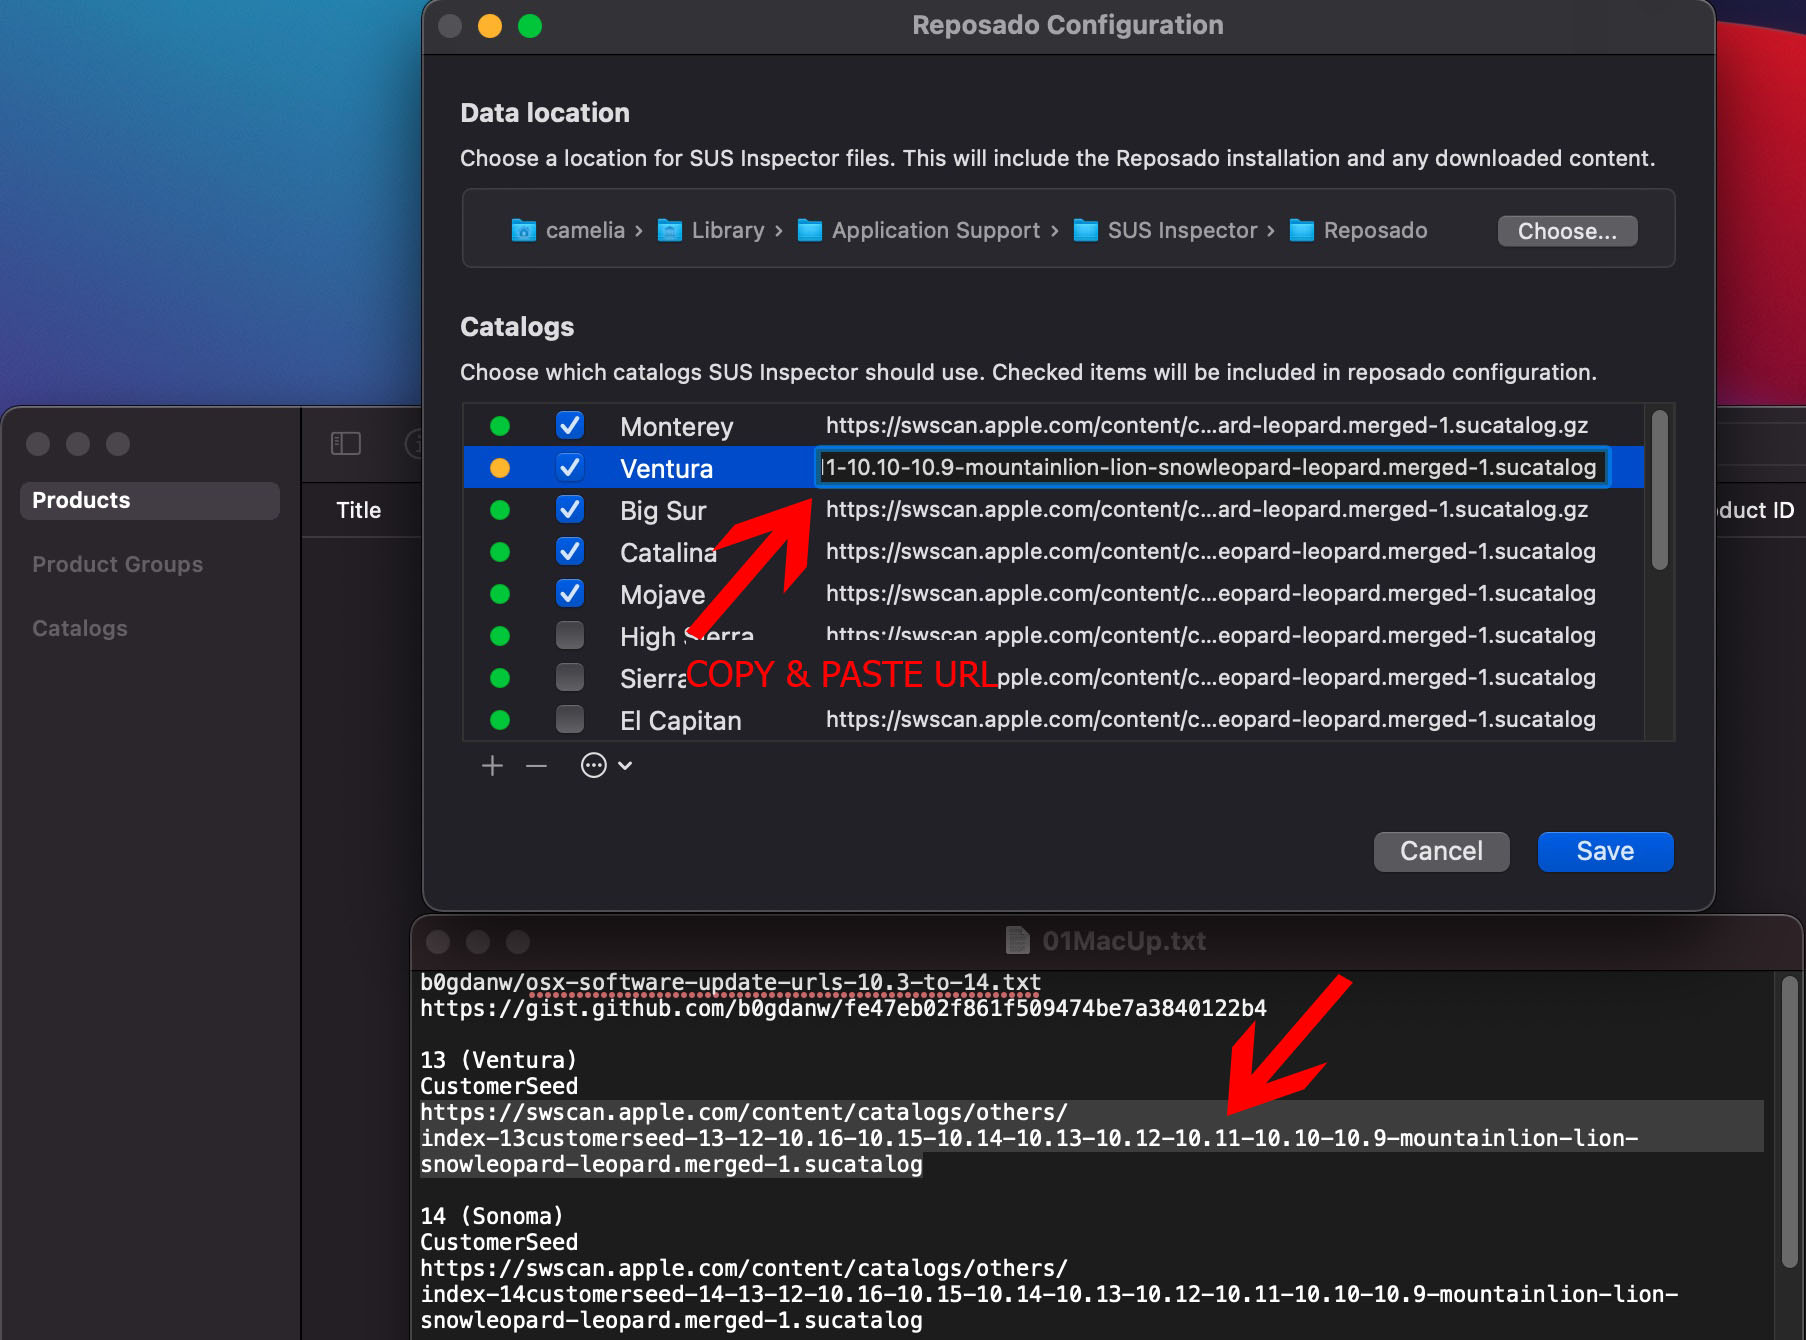Click green status dot for El Capitan
Image resolution: width=1806 pixels, height=1340 pixels.
[x=500, y=720]
